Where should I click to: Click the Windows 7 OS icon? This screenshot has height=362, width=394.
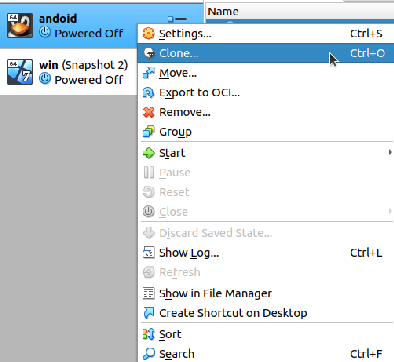[x=20, y=72]
